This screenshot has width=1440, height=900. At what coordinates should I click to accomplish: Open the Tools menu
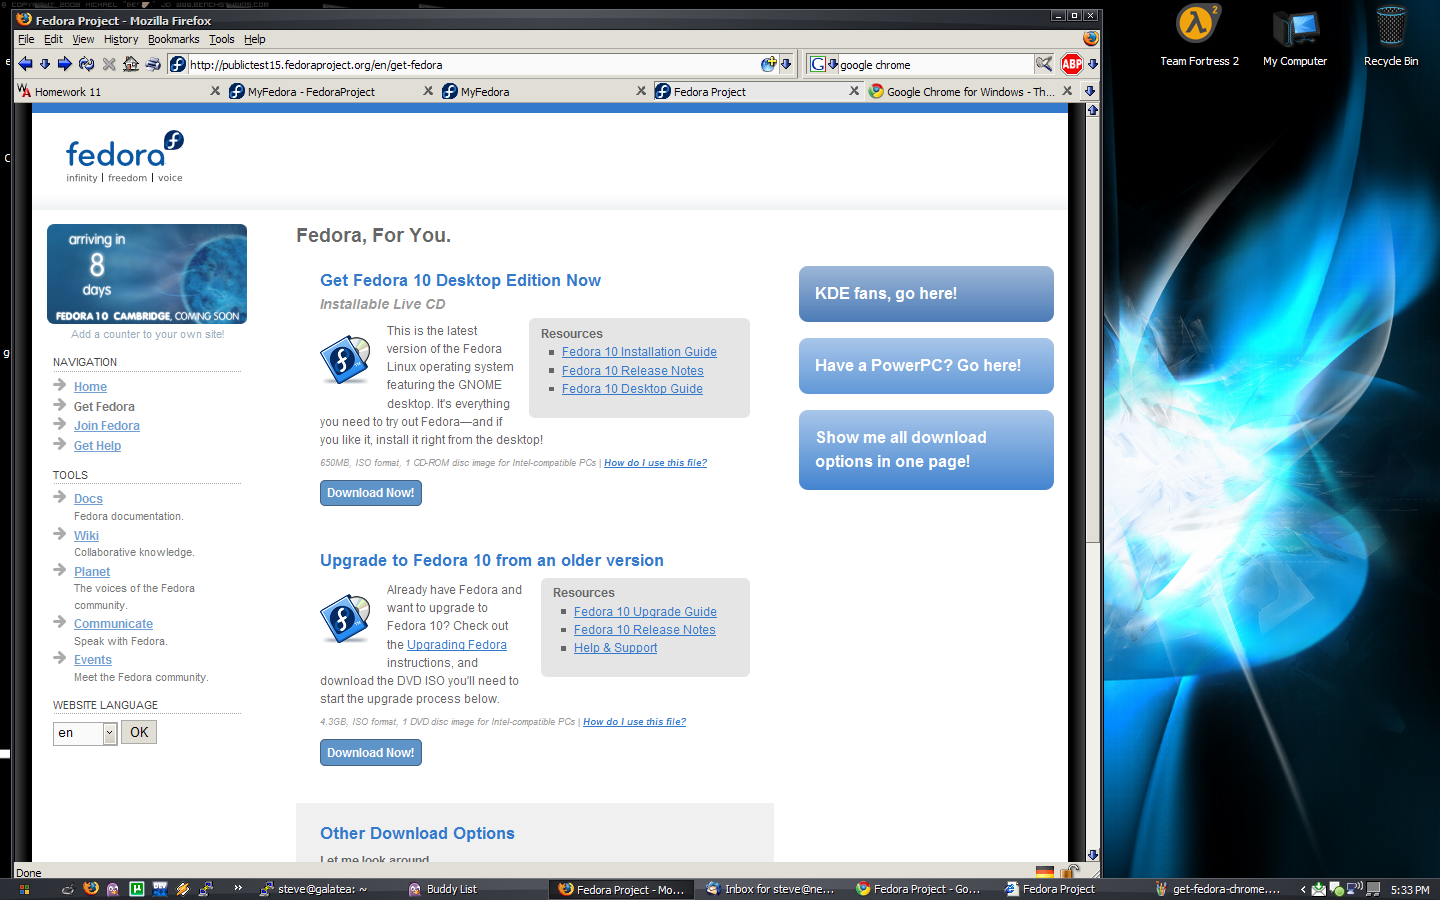(x=222, y=39)
